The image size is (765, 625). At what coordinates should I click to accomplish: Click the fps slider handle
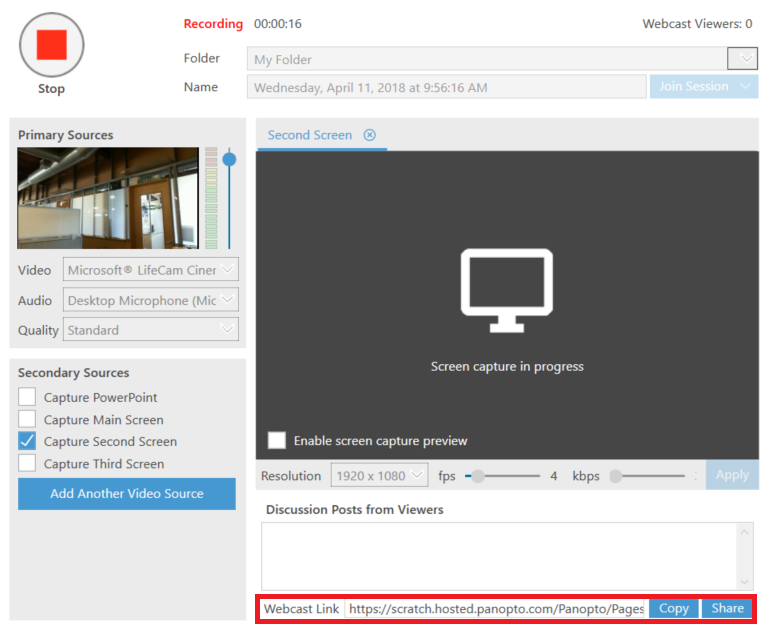[x=478, y=476]
